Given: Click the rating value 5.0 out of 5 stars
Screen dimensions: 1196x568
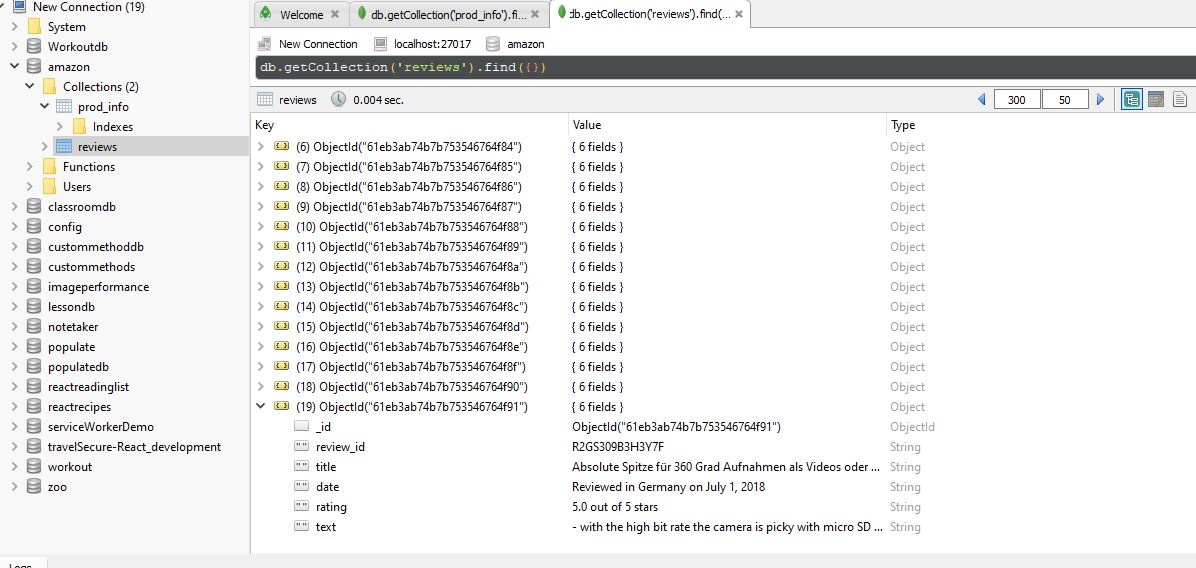Looking at the screenshot, I should tap(615, 506).
